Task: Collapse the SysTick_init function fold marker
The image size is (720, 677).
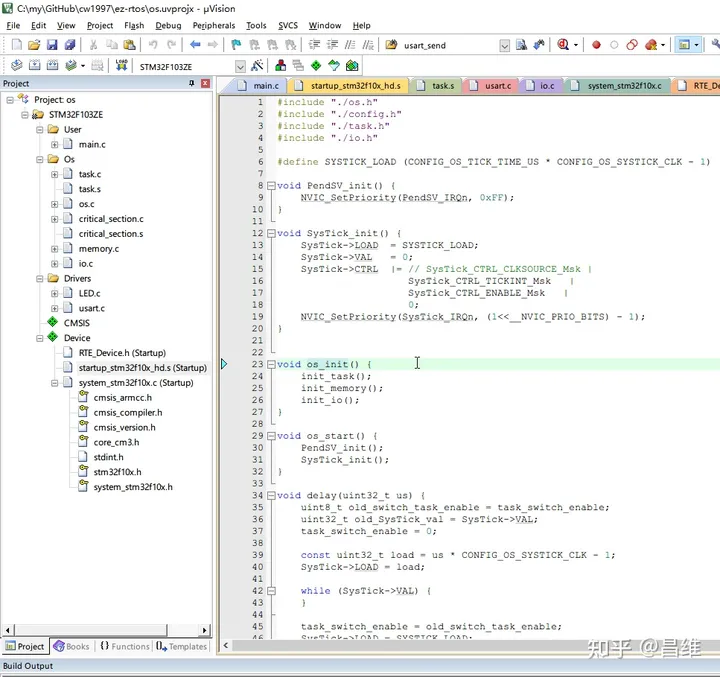Action: click(x=271, y=233)
